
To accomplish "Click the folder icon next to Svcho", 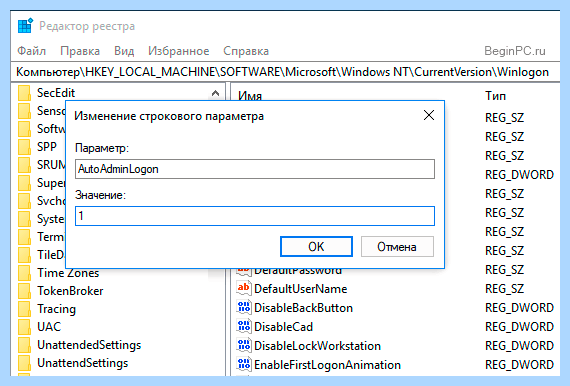I will pos(24,201).
